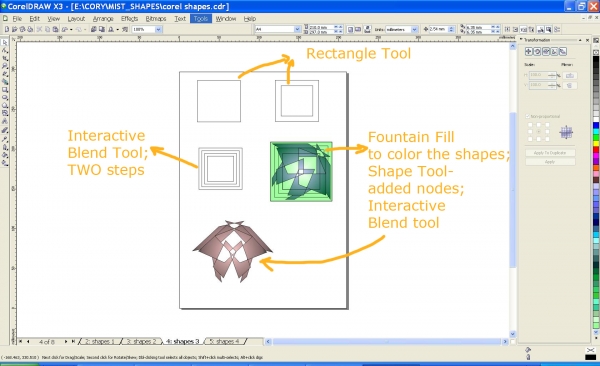Check the middle-left anchor point box
Image resolution: width=600 pixels, height=366 pixels.
click(530, 131)
